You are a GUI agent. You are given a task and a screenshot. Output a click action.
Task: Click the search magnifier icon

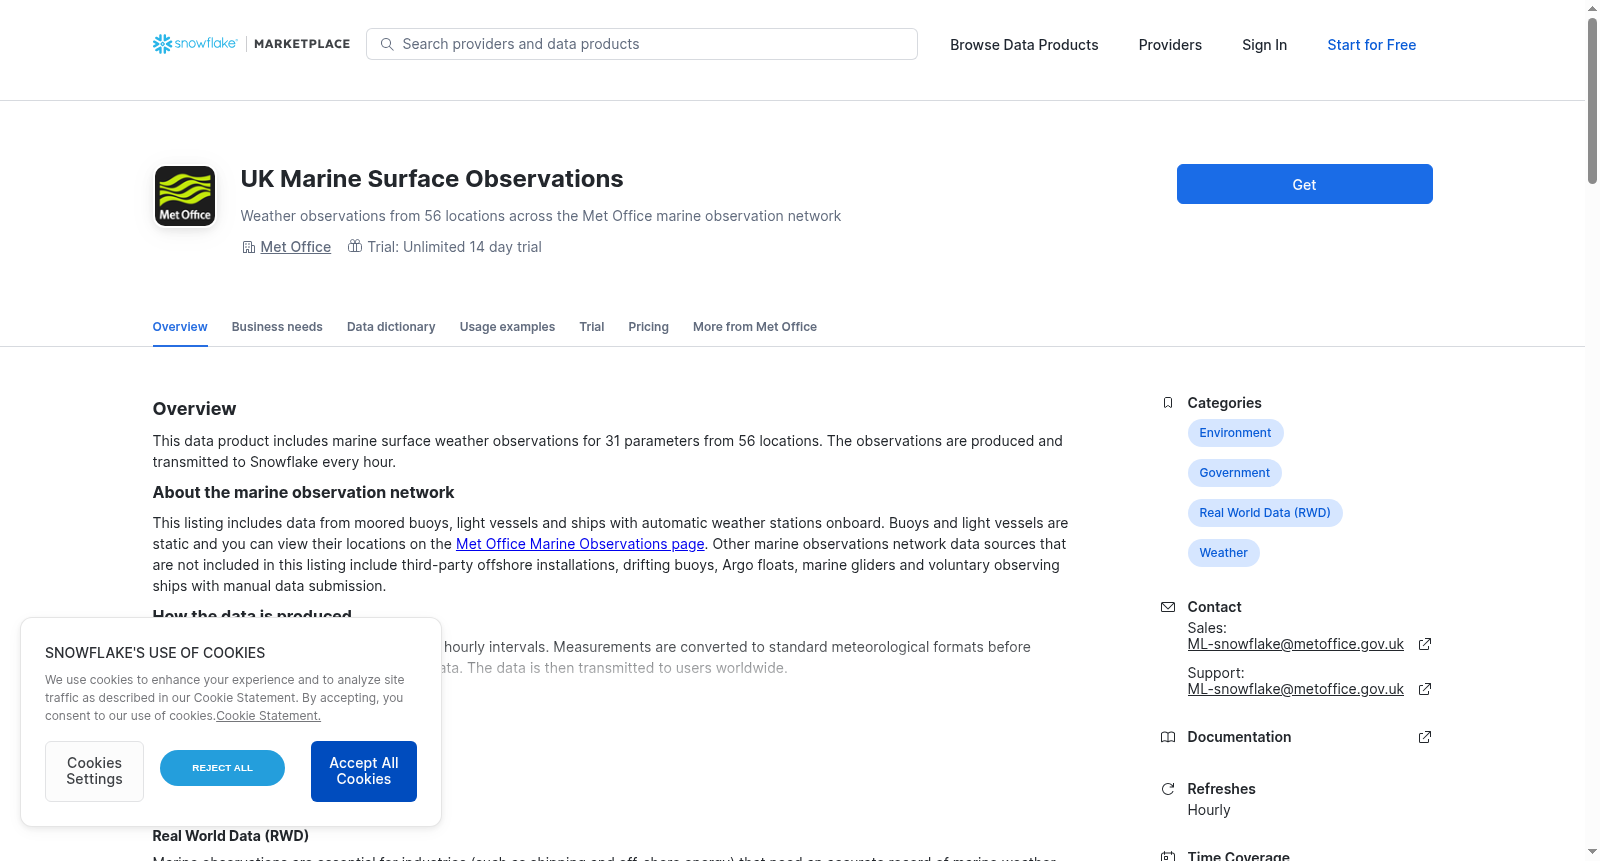click(x=387, y=44)
